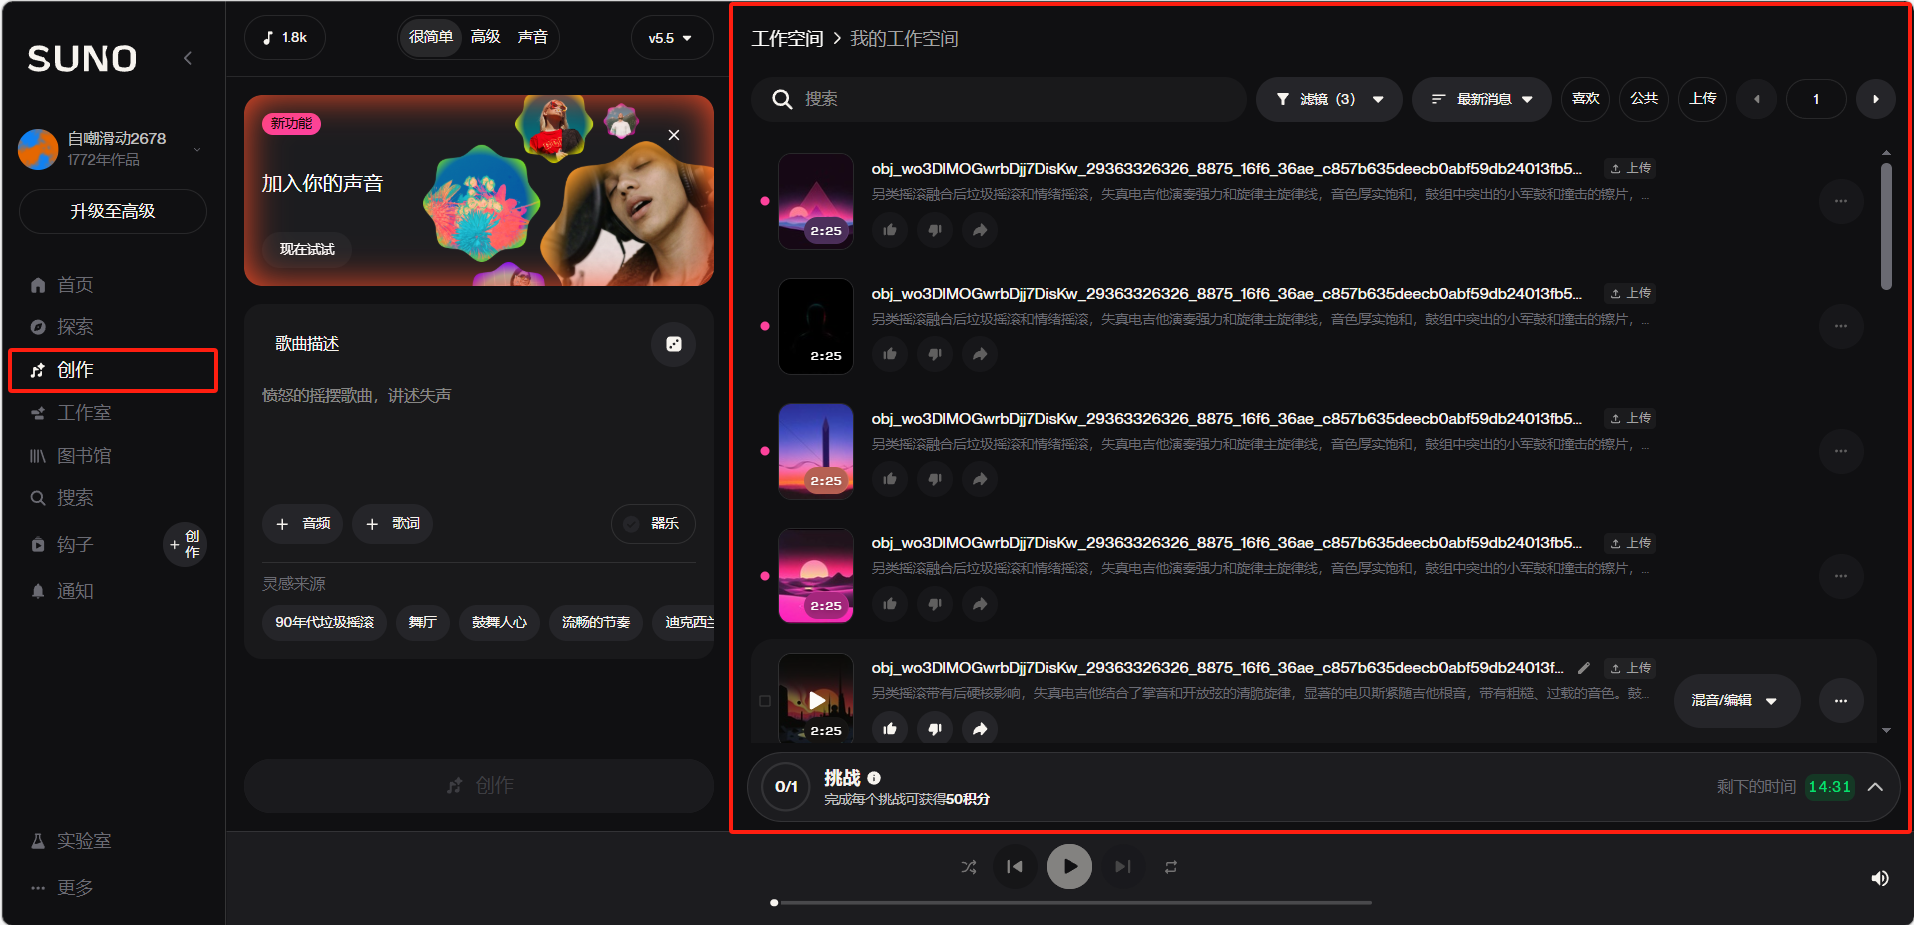Click the 升级至高级 upgrade button
Image resolution: width=1914 pixels, height=925 pixels.
tap(112, 211)
